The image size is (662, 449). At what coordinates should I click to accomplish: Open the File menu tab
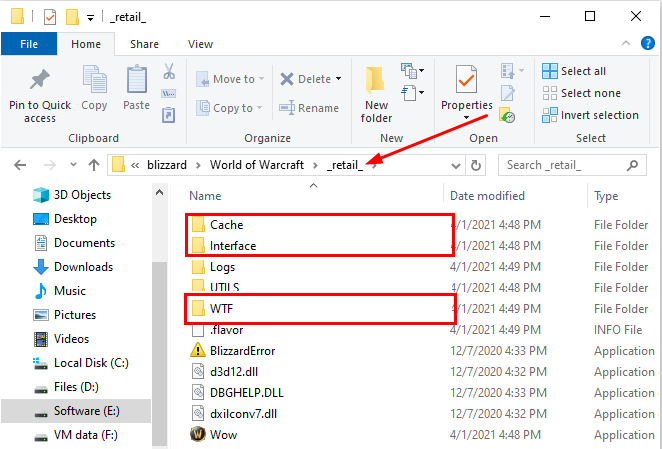(29, 44)
